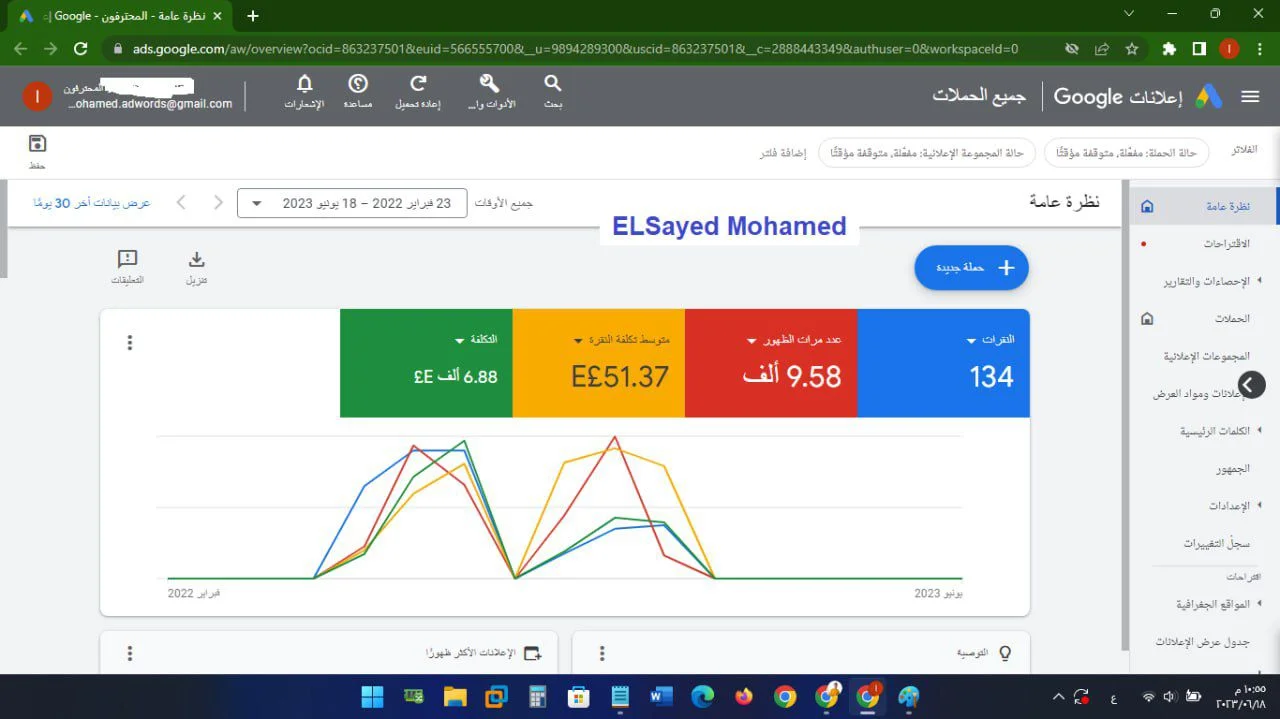Select the yellow average CPC tile
Viewport: 1280px width, 719px height.
pos(598,362)
